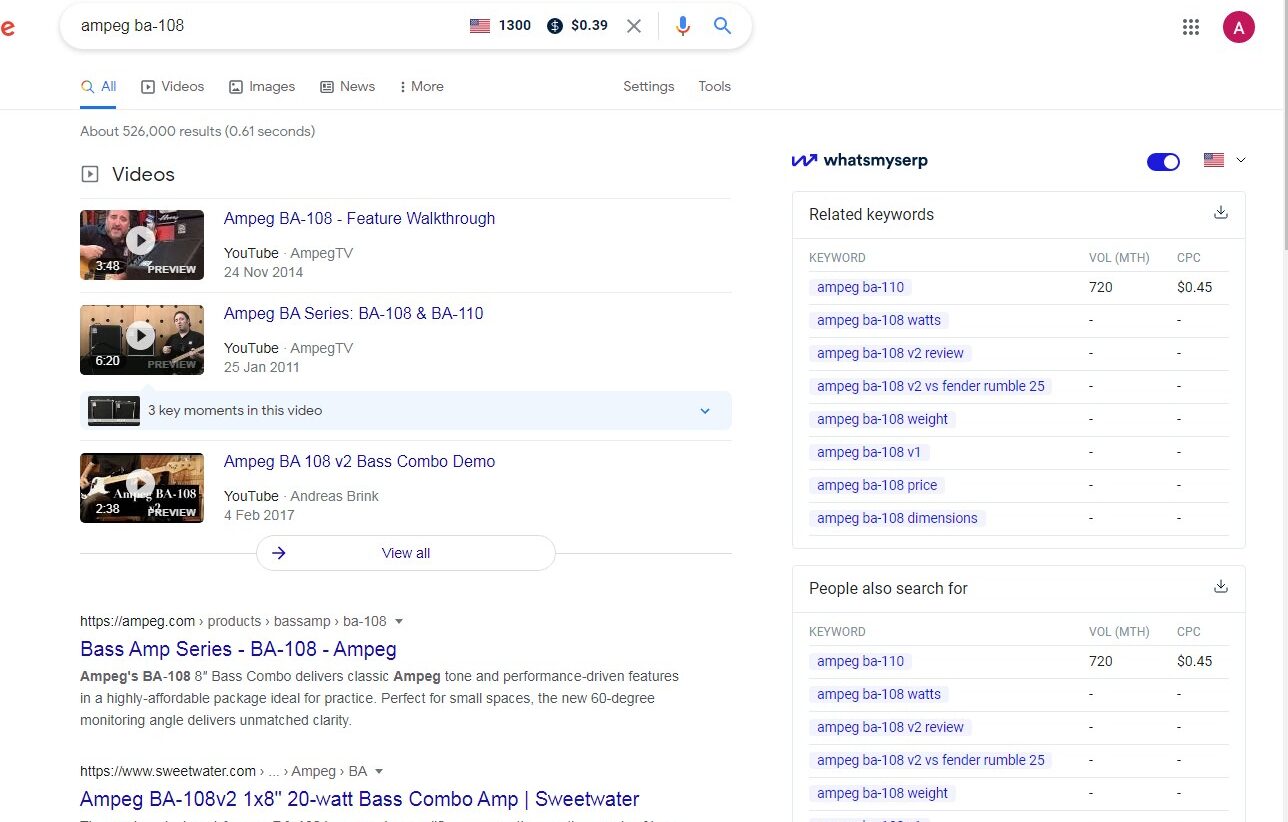
Task: Open the Sweetwater BA-108v2 result
Action: (x=359, y=799)
